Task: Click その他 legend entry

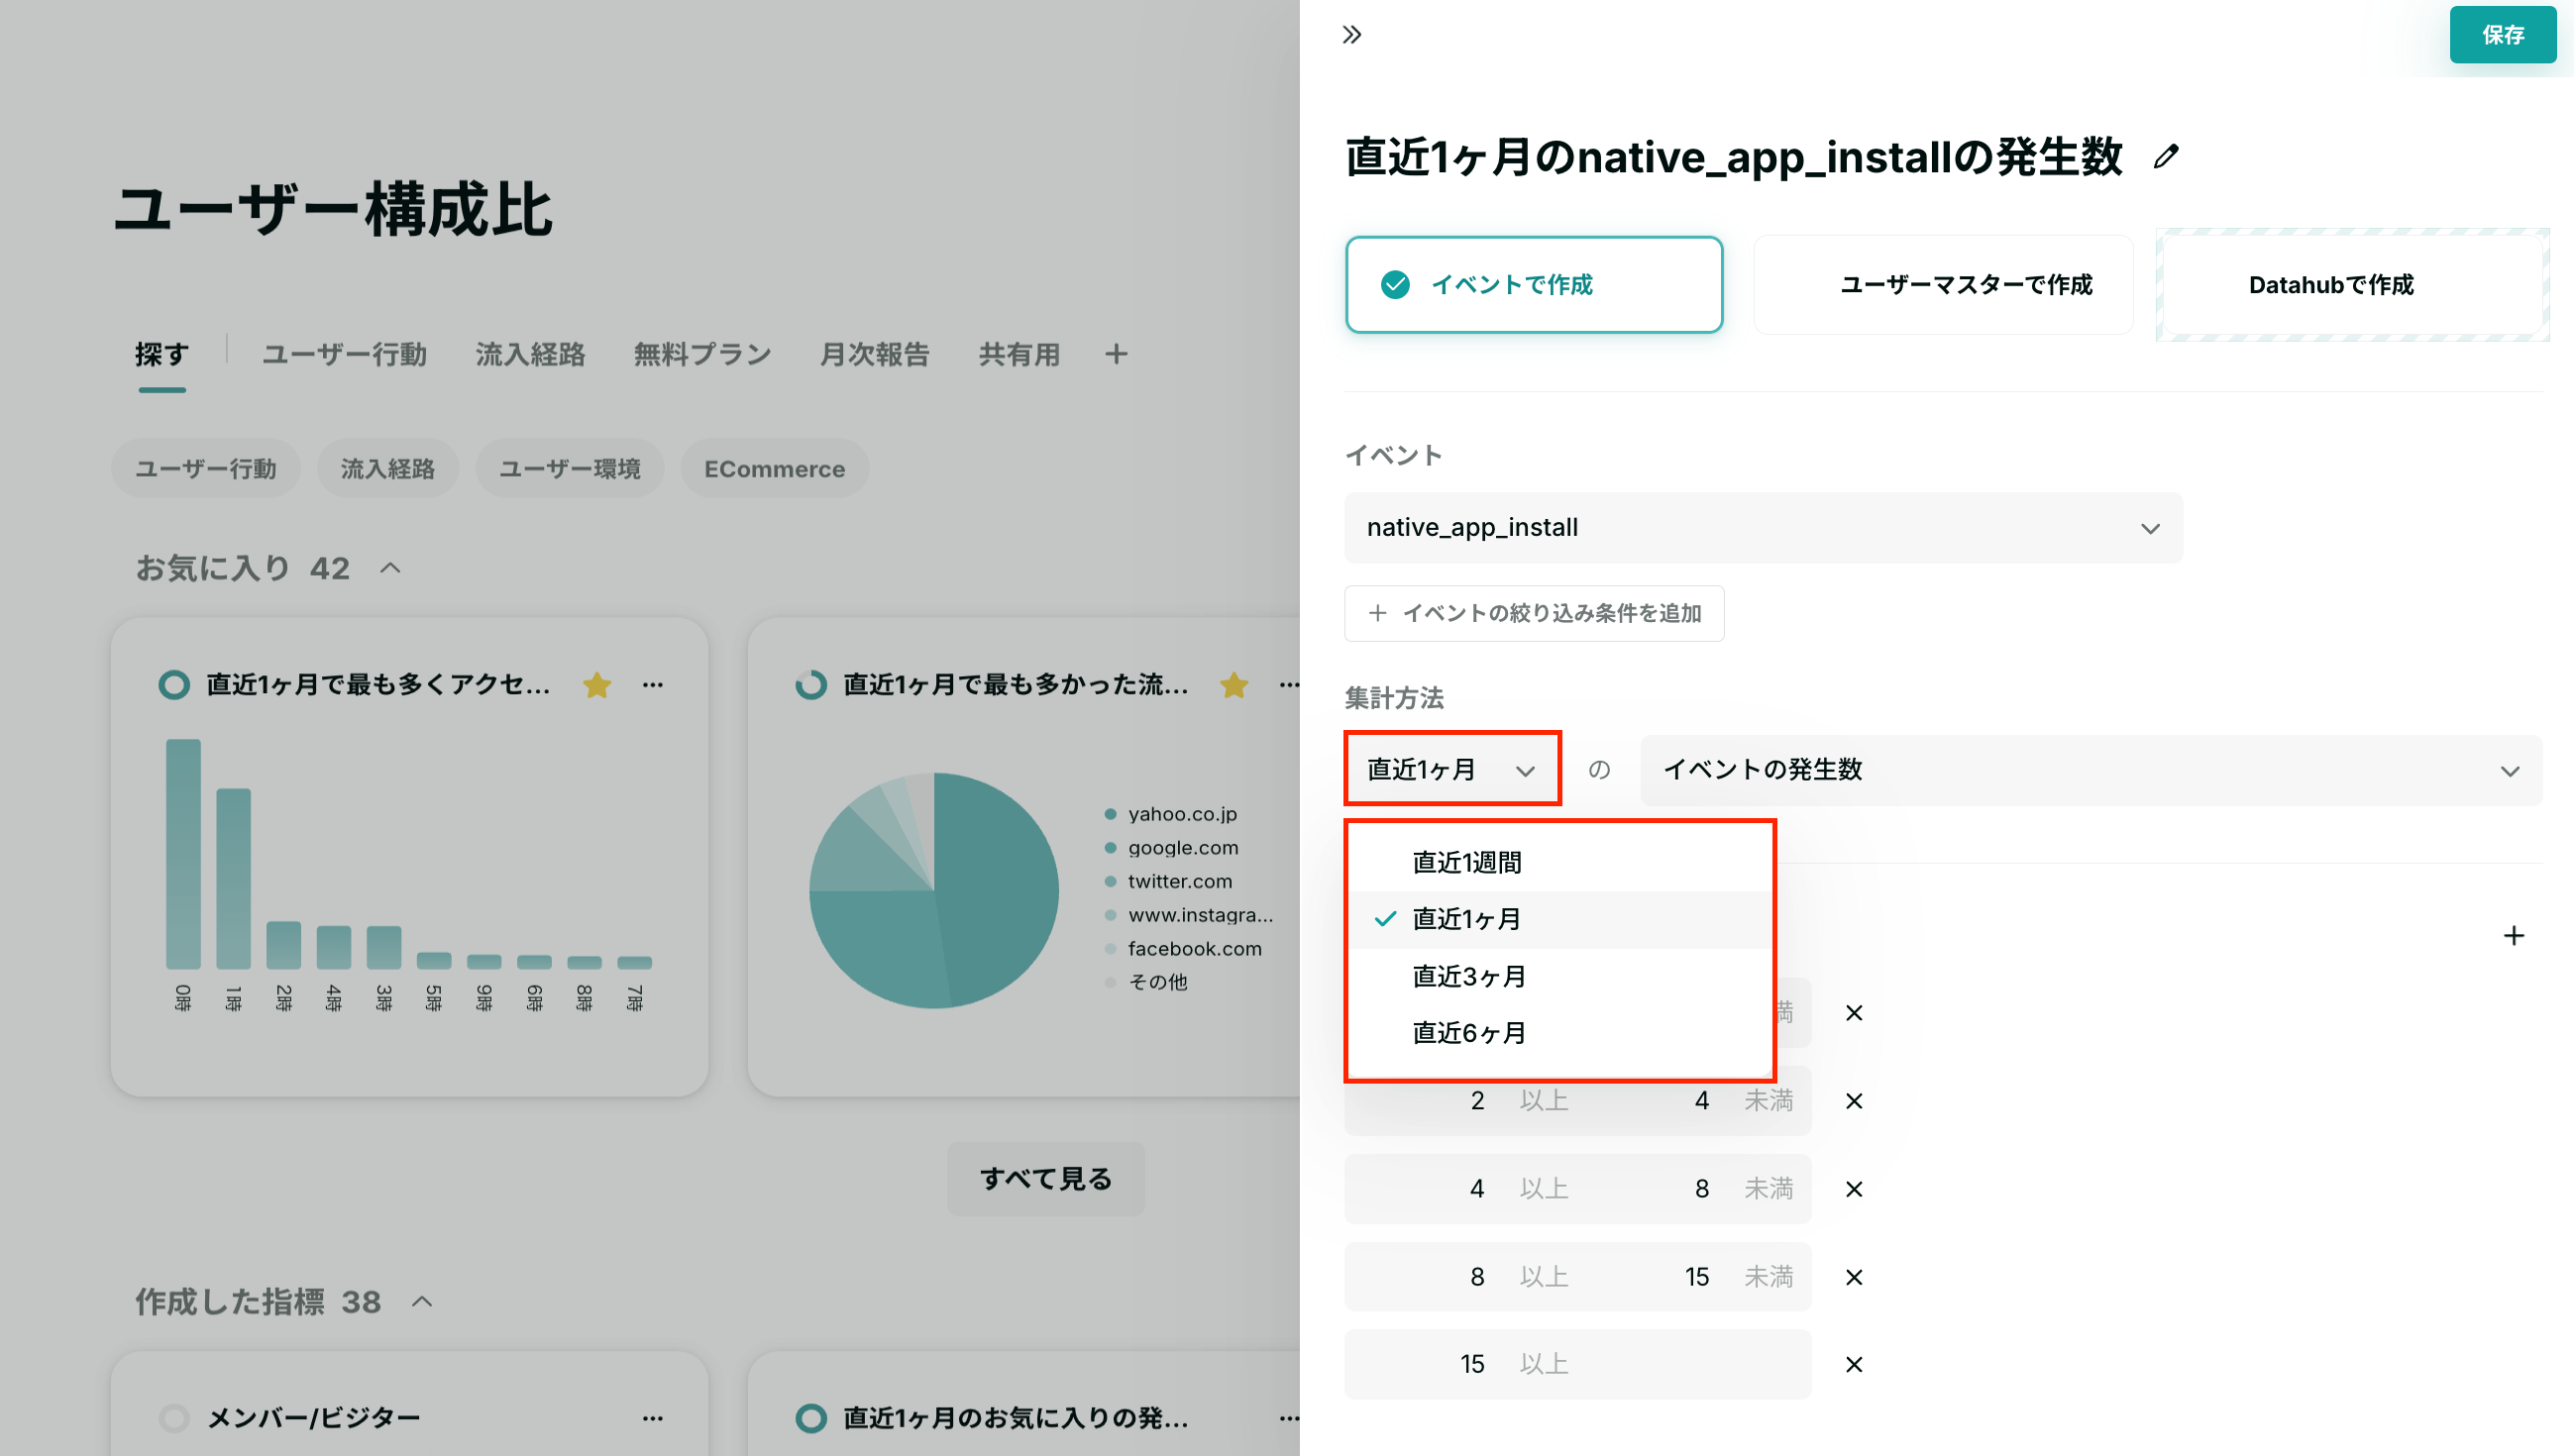Action: 1146,982
